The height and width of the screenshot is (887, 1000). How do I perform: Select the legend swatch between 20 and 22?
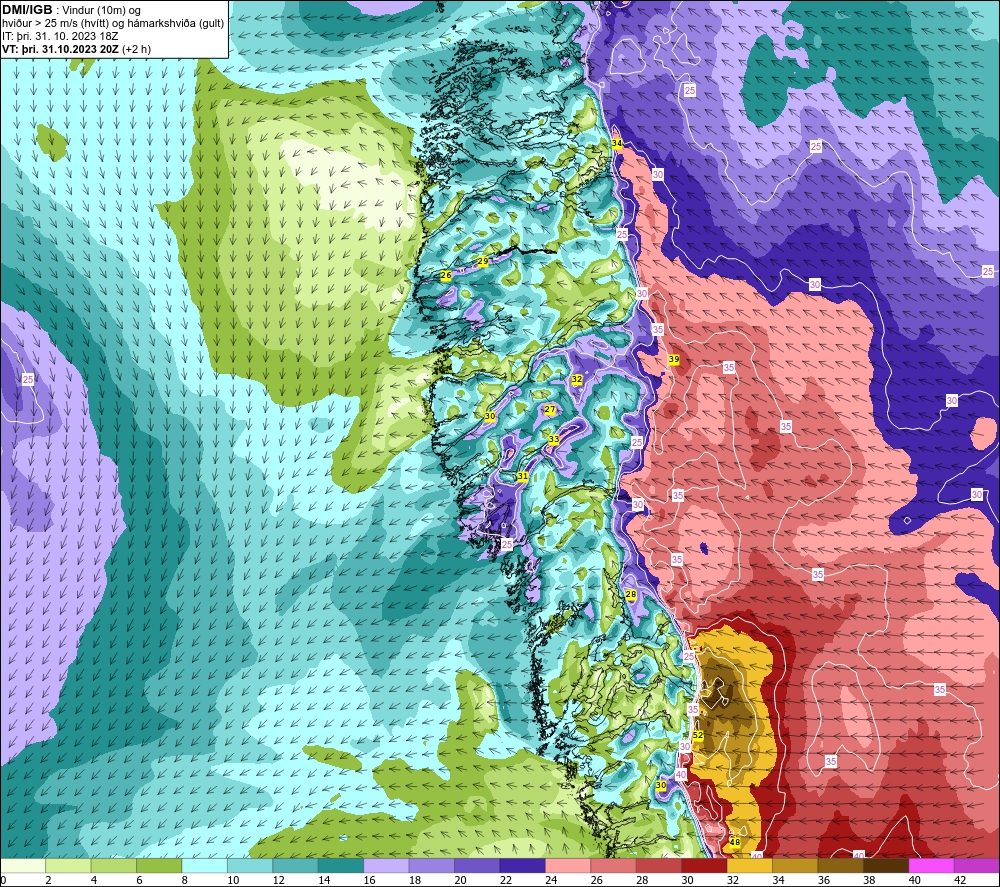pyautogui.click(x=477, y=865)
